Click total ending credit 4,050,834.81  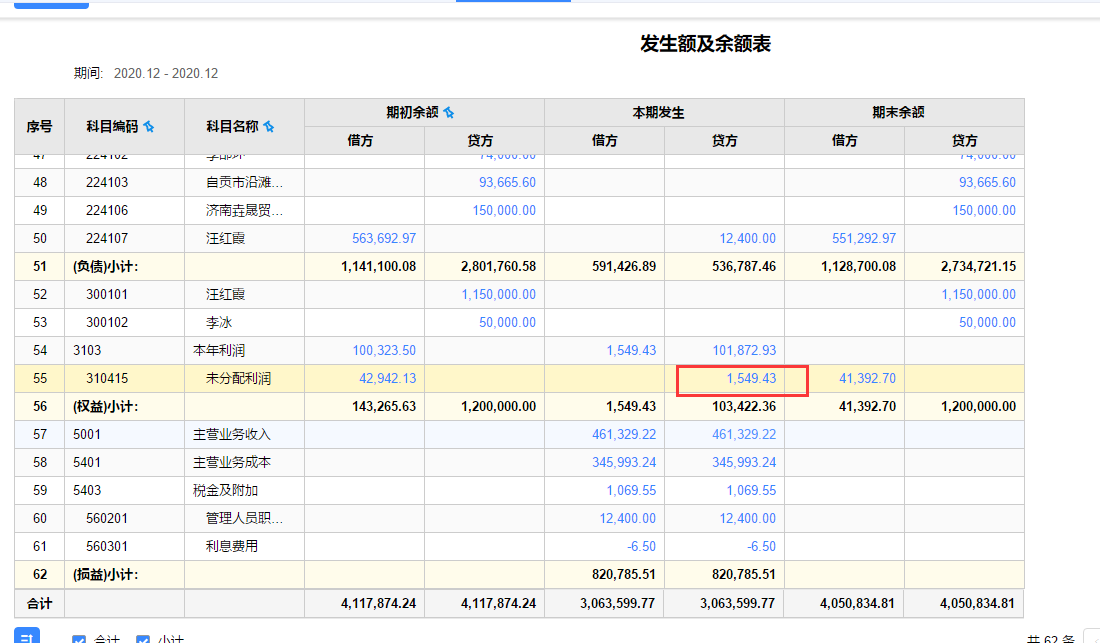tap(977, 604)
